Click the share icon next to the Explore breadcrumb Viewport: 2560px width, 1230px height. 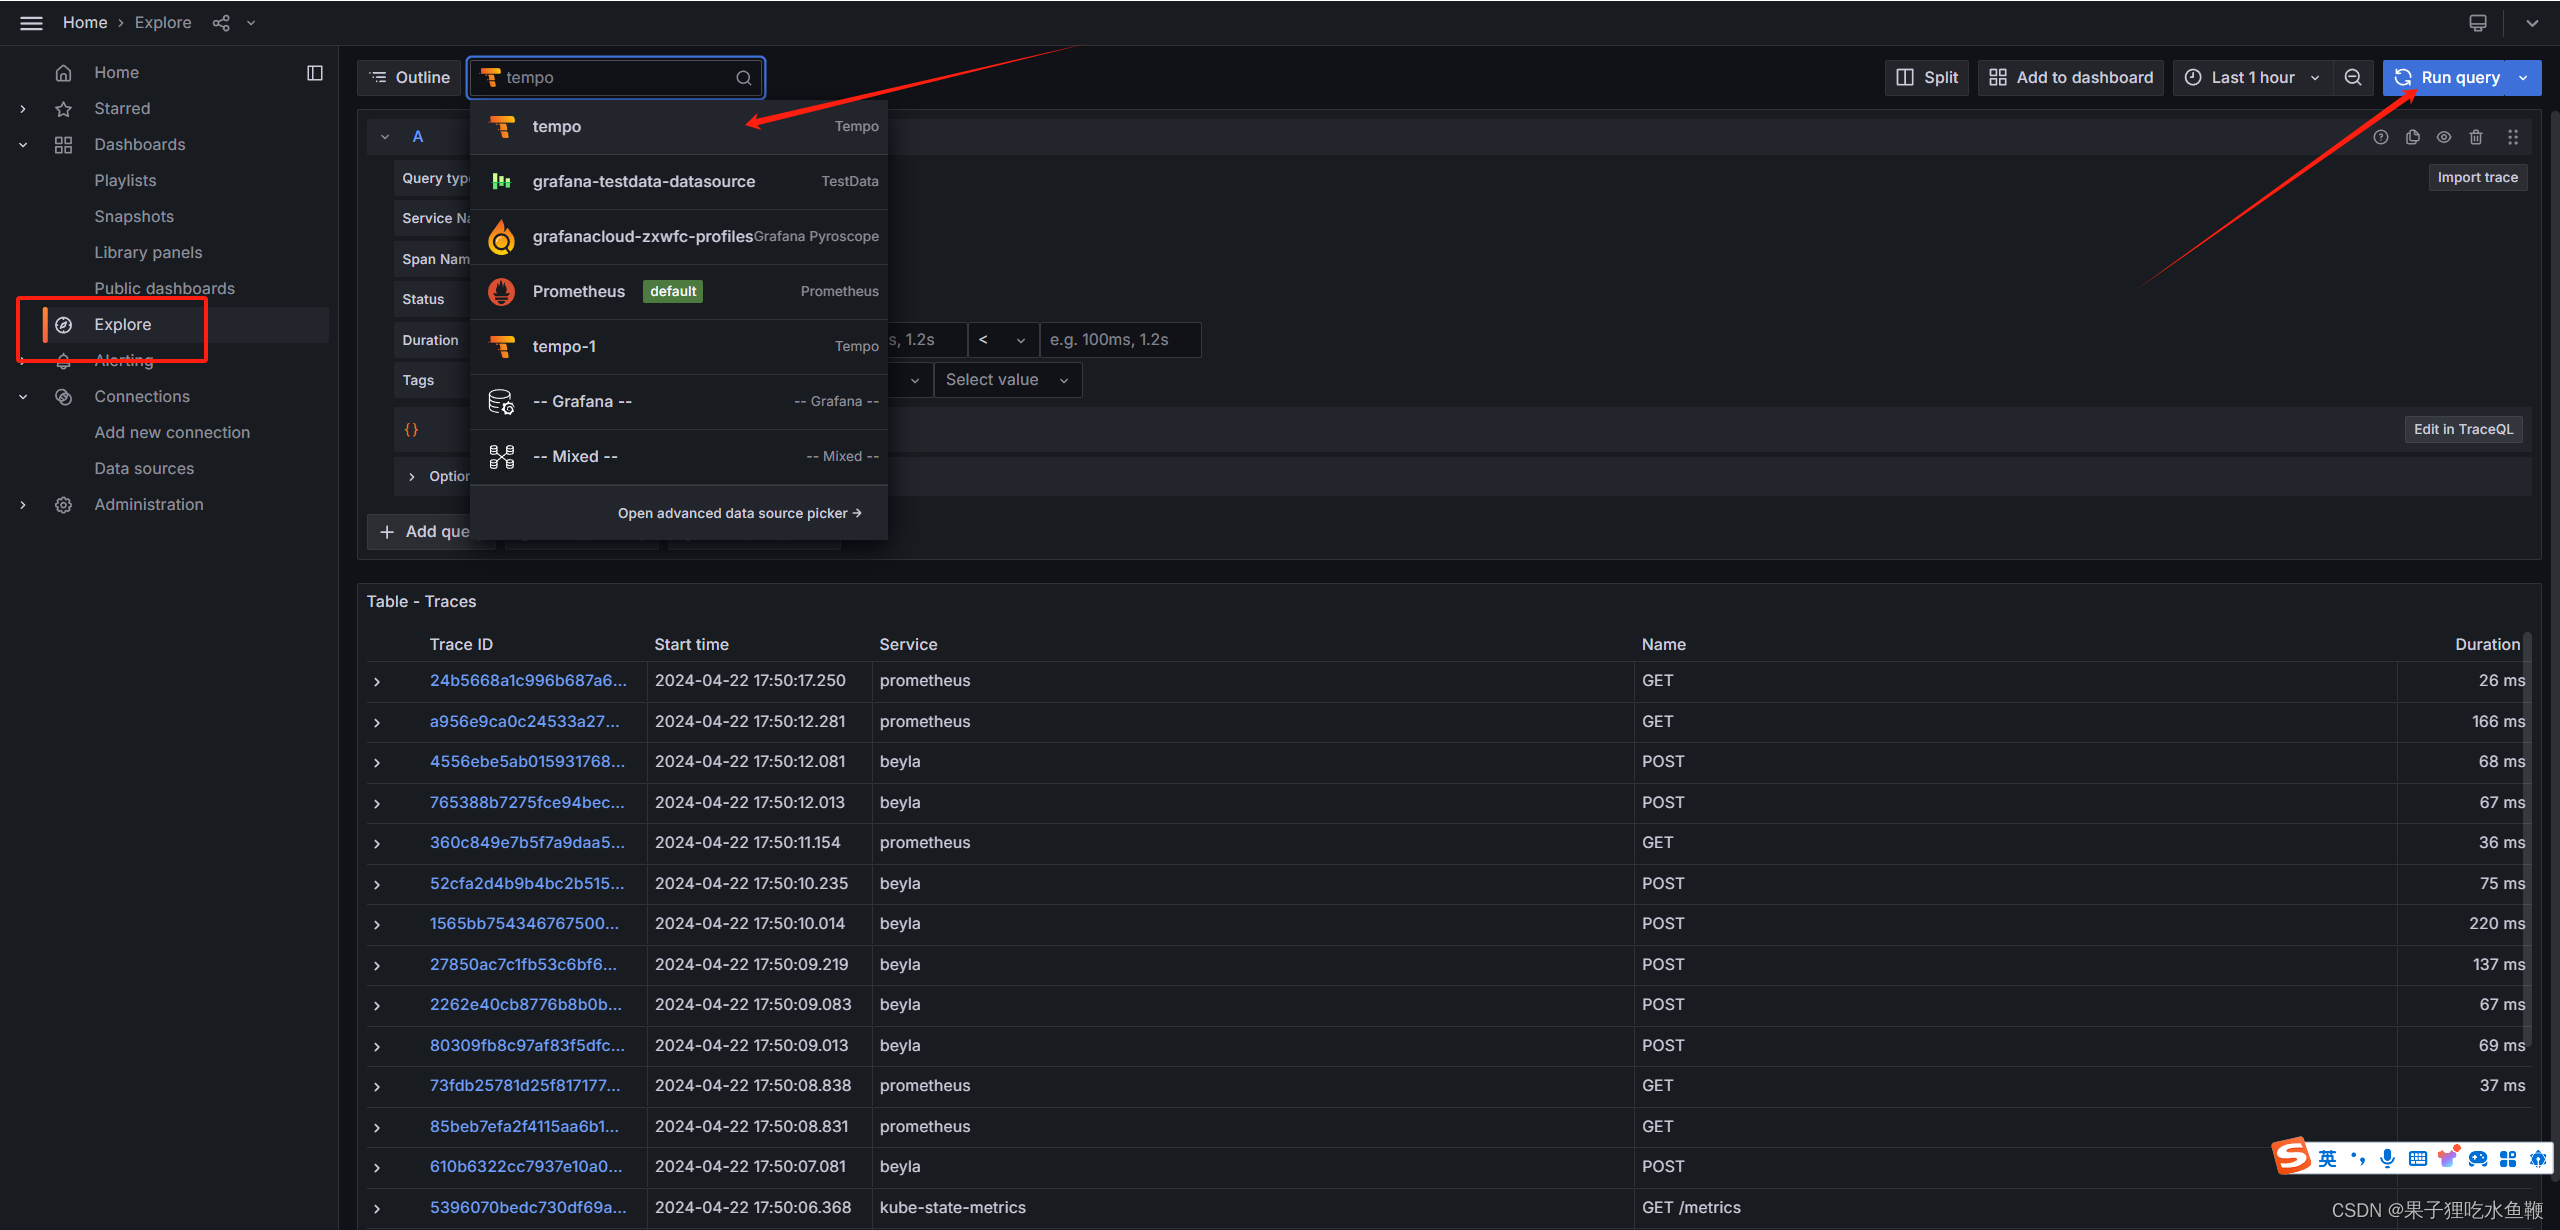click(221, 22)
